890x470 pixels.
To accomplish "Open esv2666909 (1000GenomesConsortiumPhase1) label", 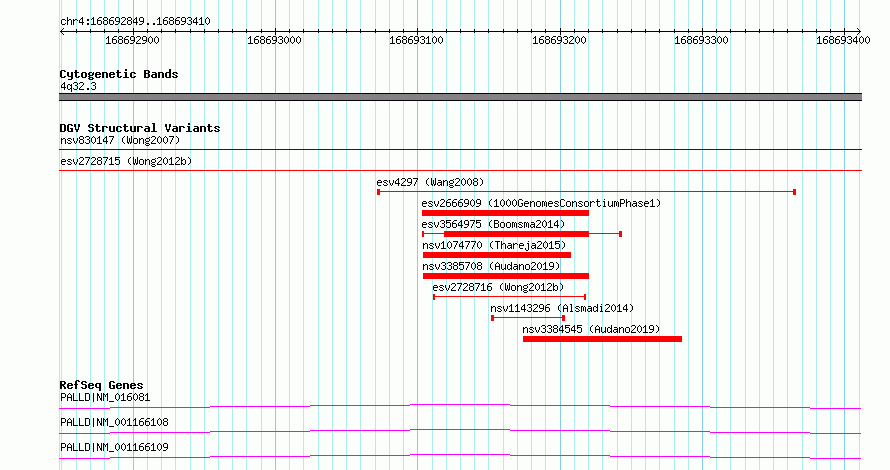I will click(541, 203).
